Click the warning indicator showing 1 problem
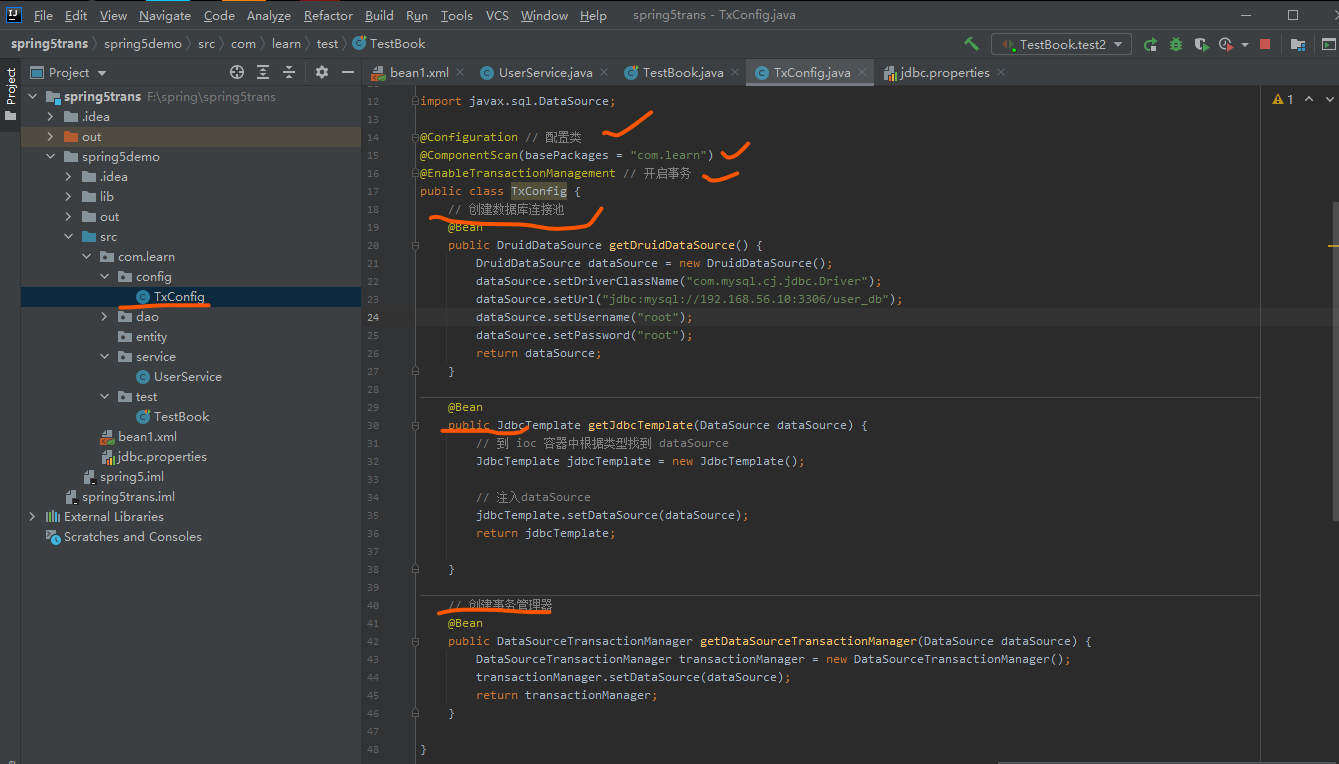This screenshot has width=1339, height=764. pos(1283,99)
